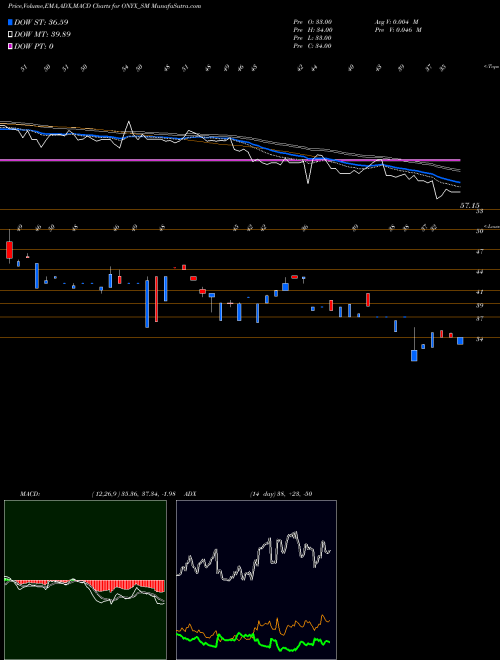Click the 'Pre V: 0.046 M' volume text
Screen dimensions: 500x660
point(397,30)
